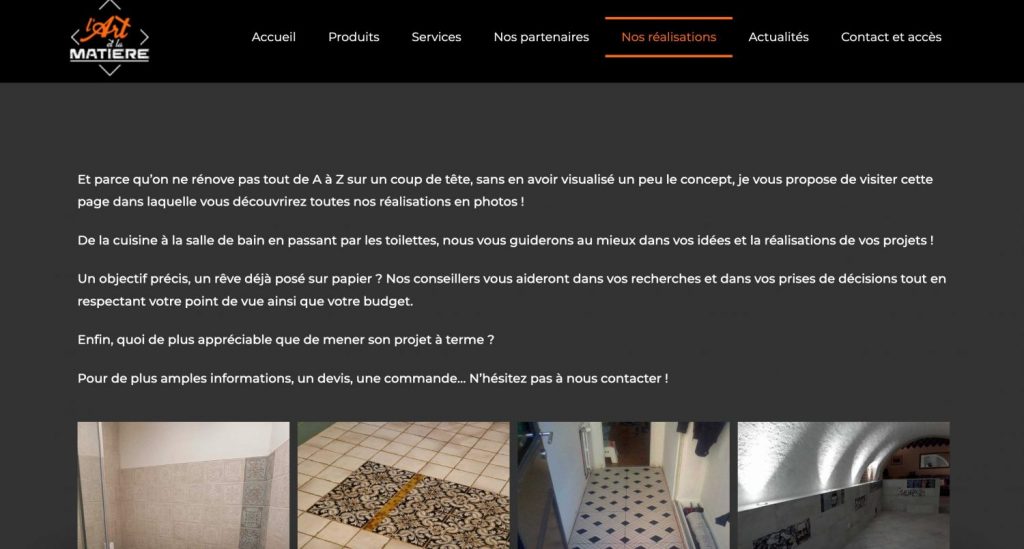Click the orange Art script in the logo

click(x=106, y=29)
